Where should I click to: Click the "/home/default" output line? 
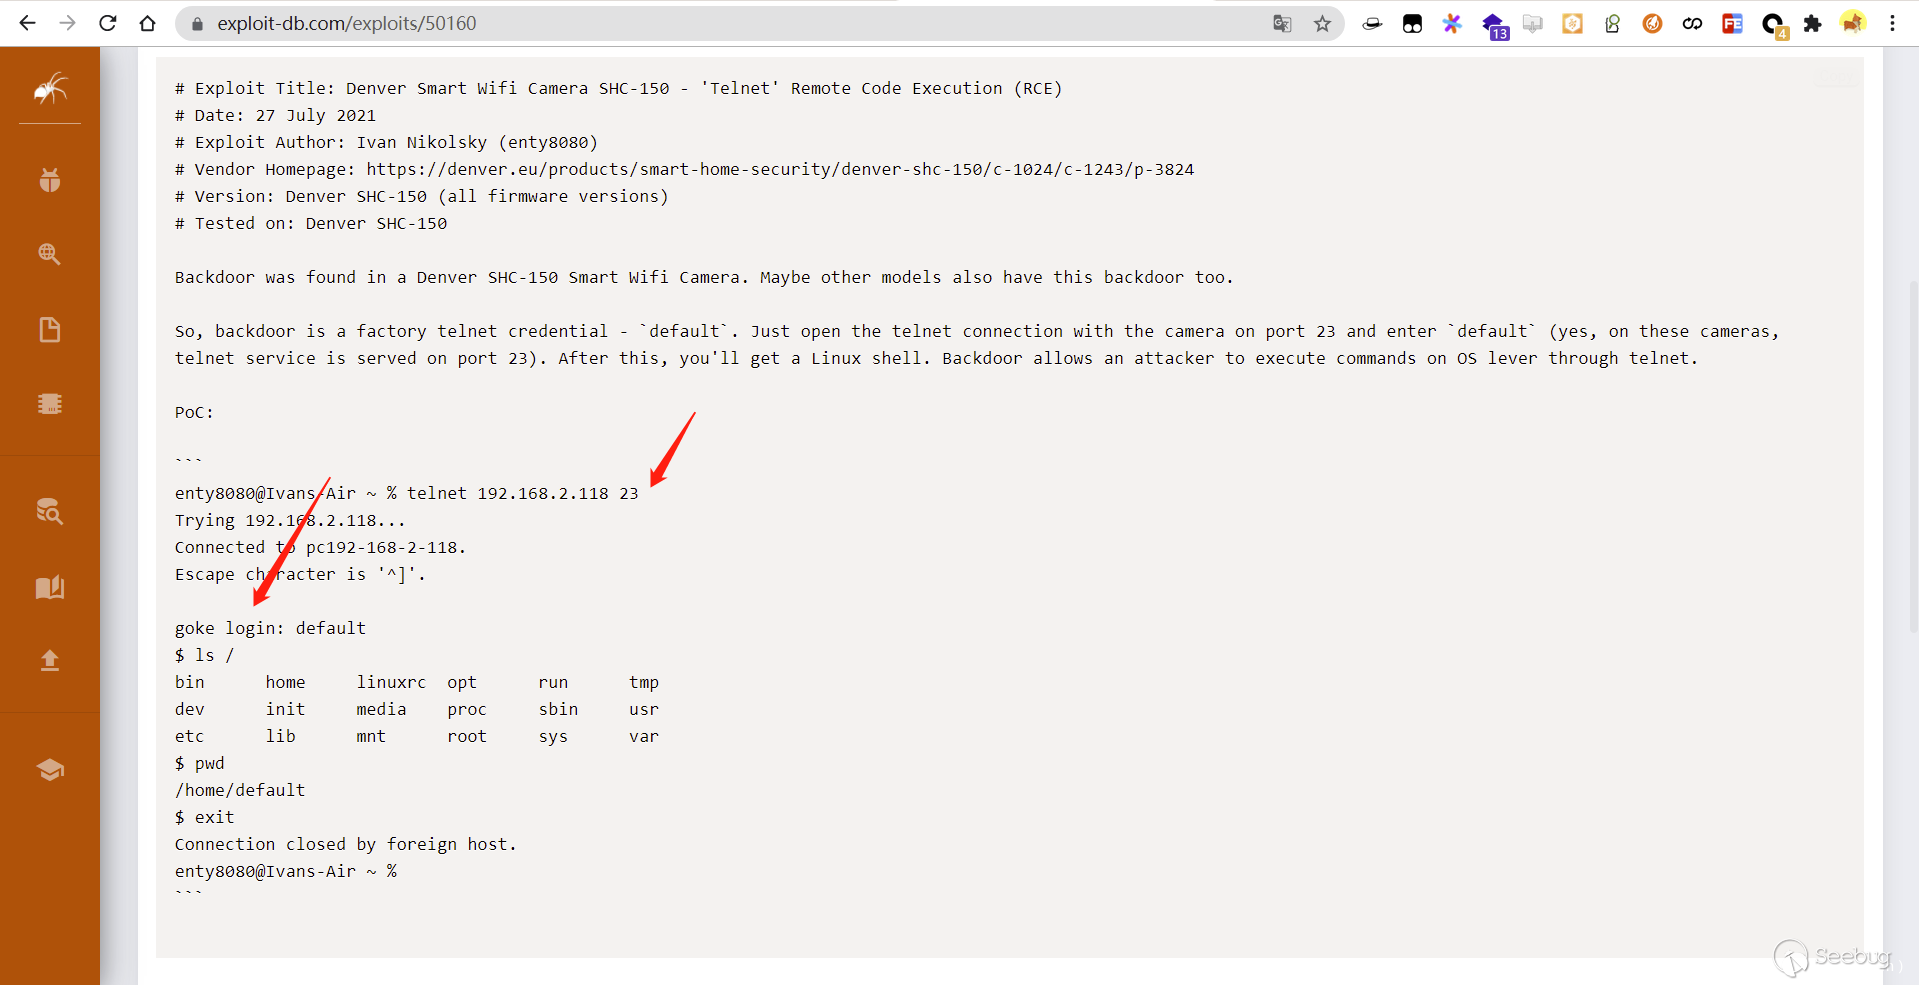point(240,790)
